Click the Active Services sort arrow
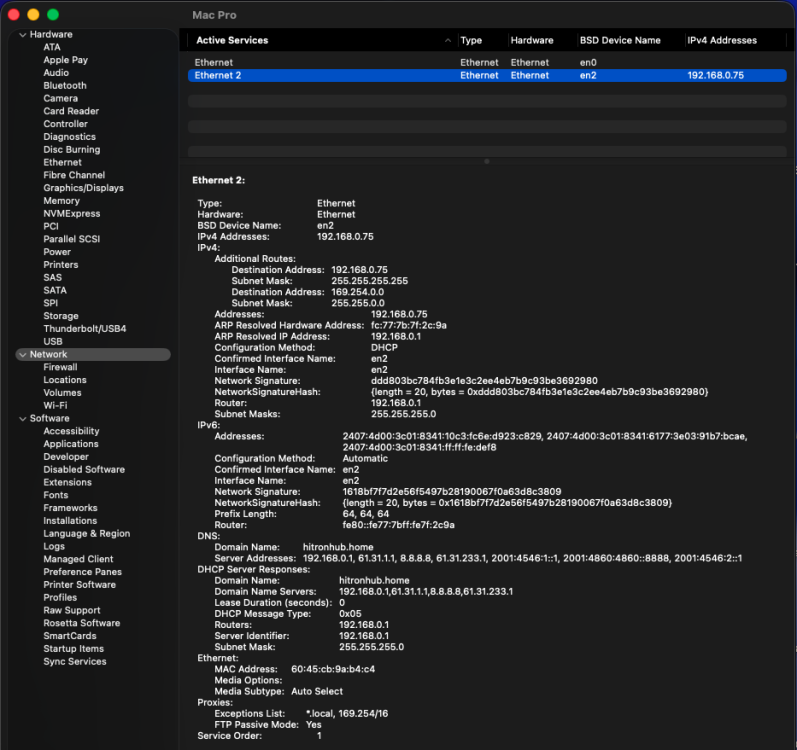 448,41
